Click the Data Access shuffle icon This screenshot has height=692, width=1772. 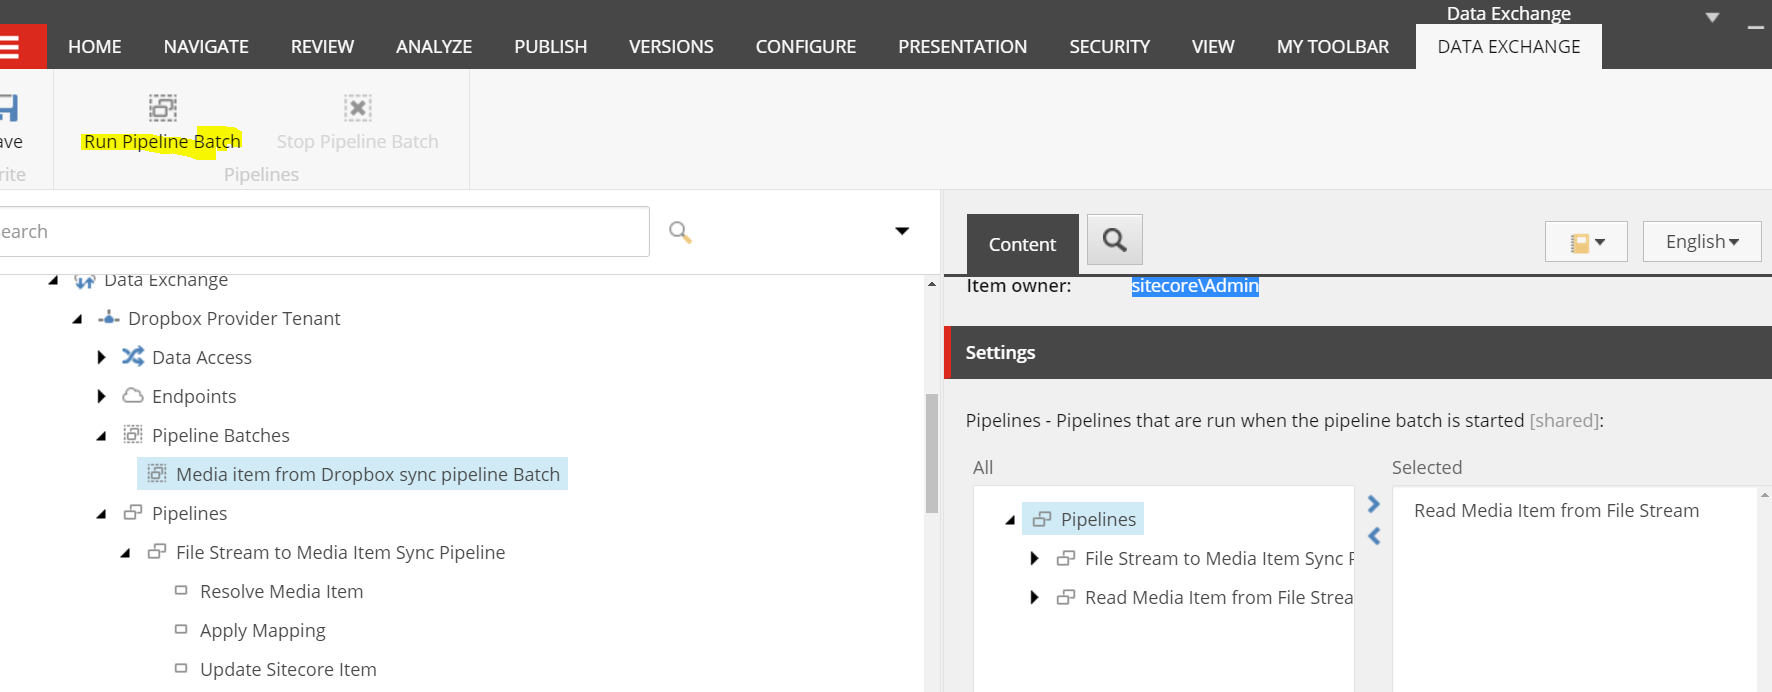[133, 357]
